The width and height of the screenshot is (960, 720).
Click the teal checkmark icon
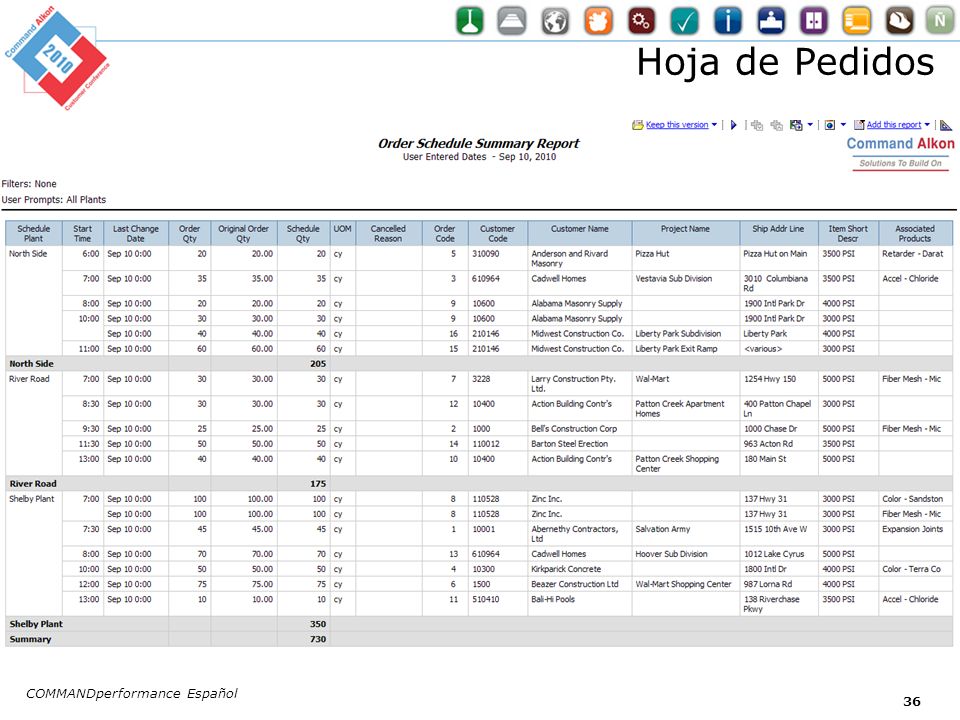684,21
